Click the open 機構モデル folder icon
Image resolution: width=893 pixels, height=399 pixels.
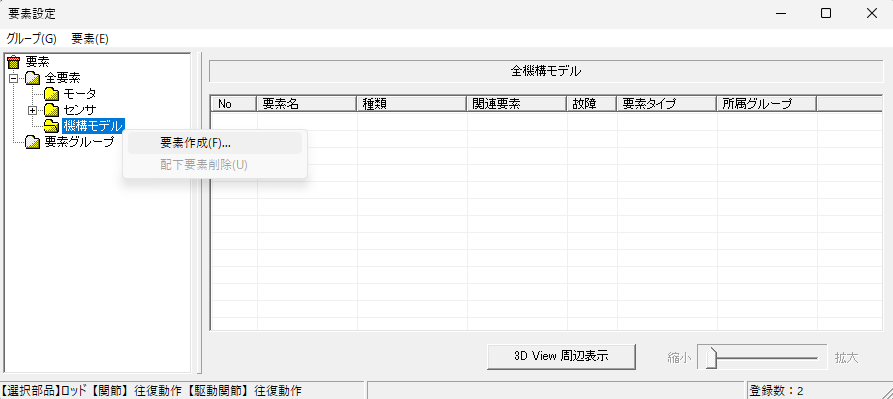click(52, 125)
